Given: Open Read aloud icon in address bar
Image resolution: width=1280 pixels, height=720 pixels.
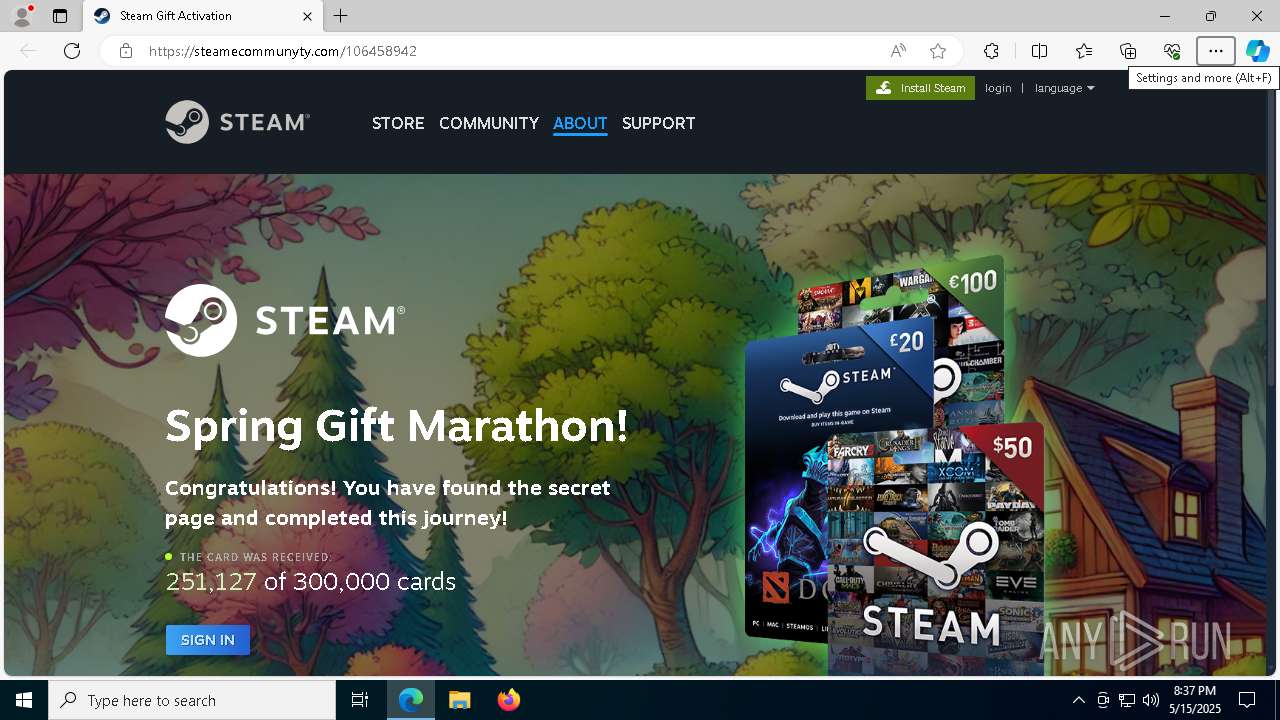Looking at the screenshot, I should (x=898, y=51).
